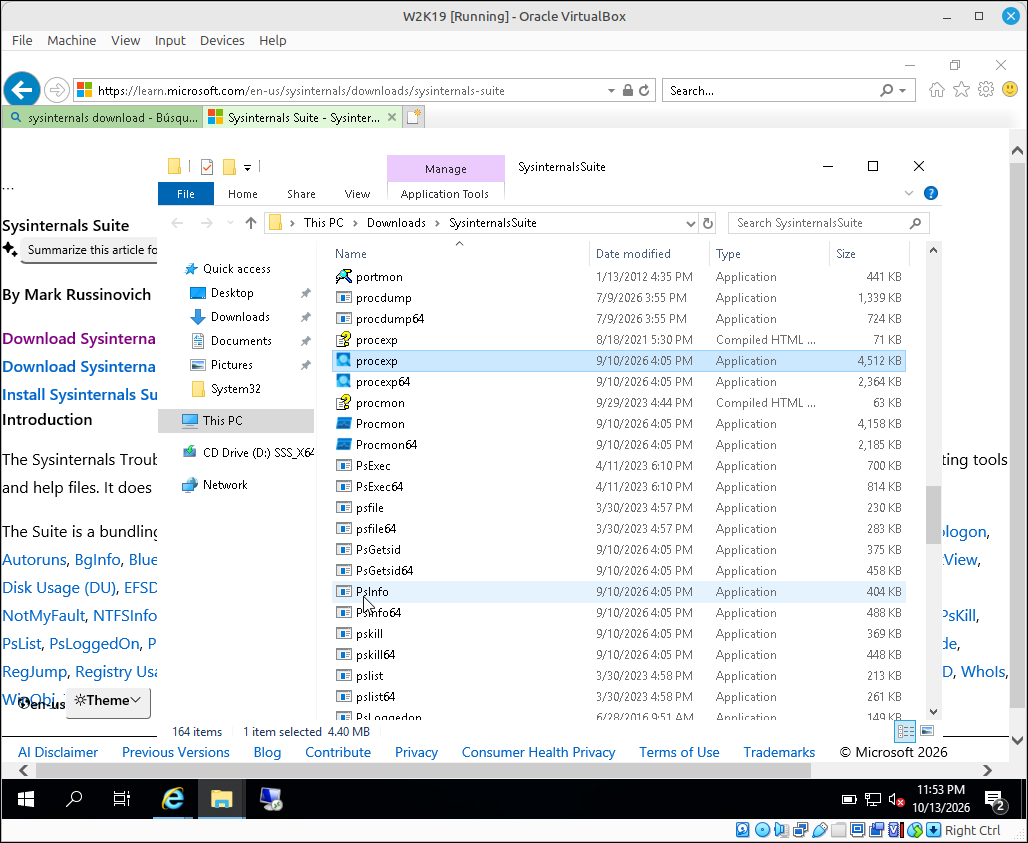Click the pskill file name
Image resolution: width=1028 pixels, height=843 pixels.
(x=369, y=633)
